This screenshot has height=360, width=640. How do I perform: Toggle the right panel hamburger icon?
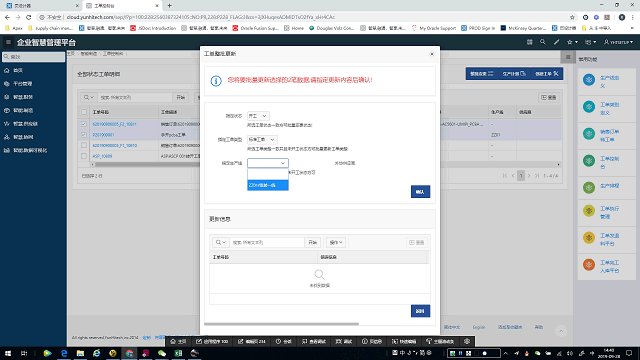568,57
